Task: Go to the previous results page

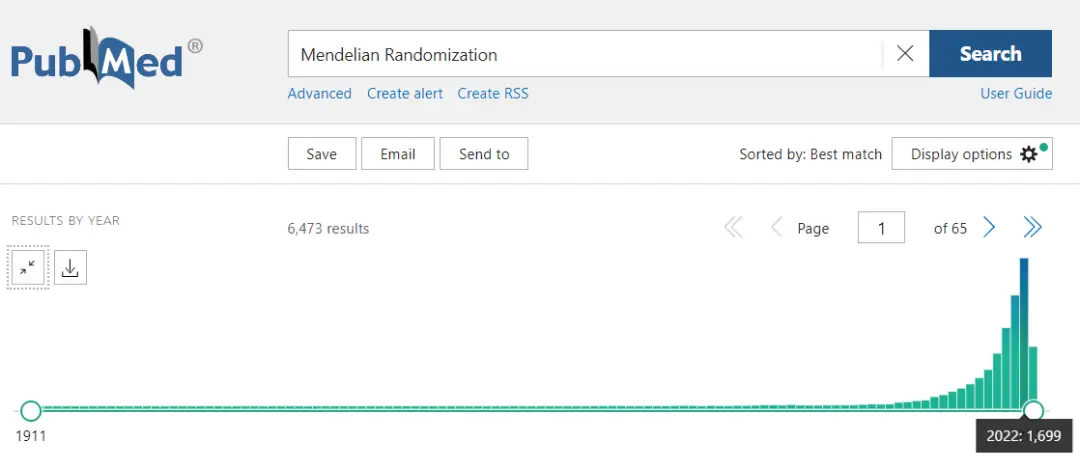Action: (x=776, y=227)
